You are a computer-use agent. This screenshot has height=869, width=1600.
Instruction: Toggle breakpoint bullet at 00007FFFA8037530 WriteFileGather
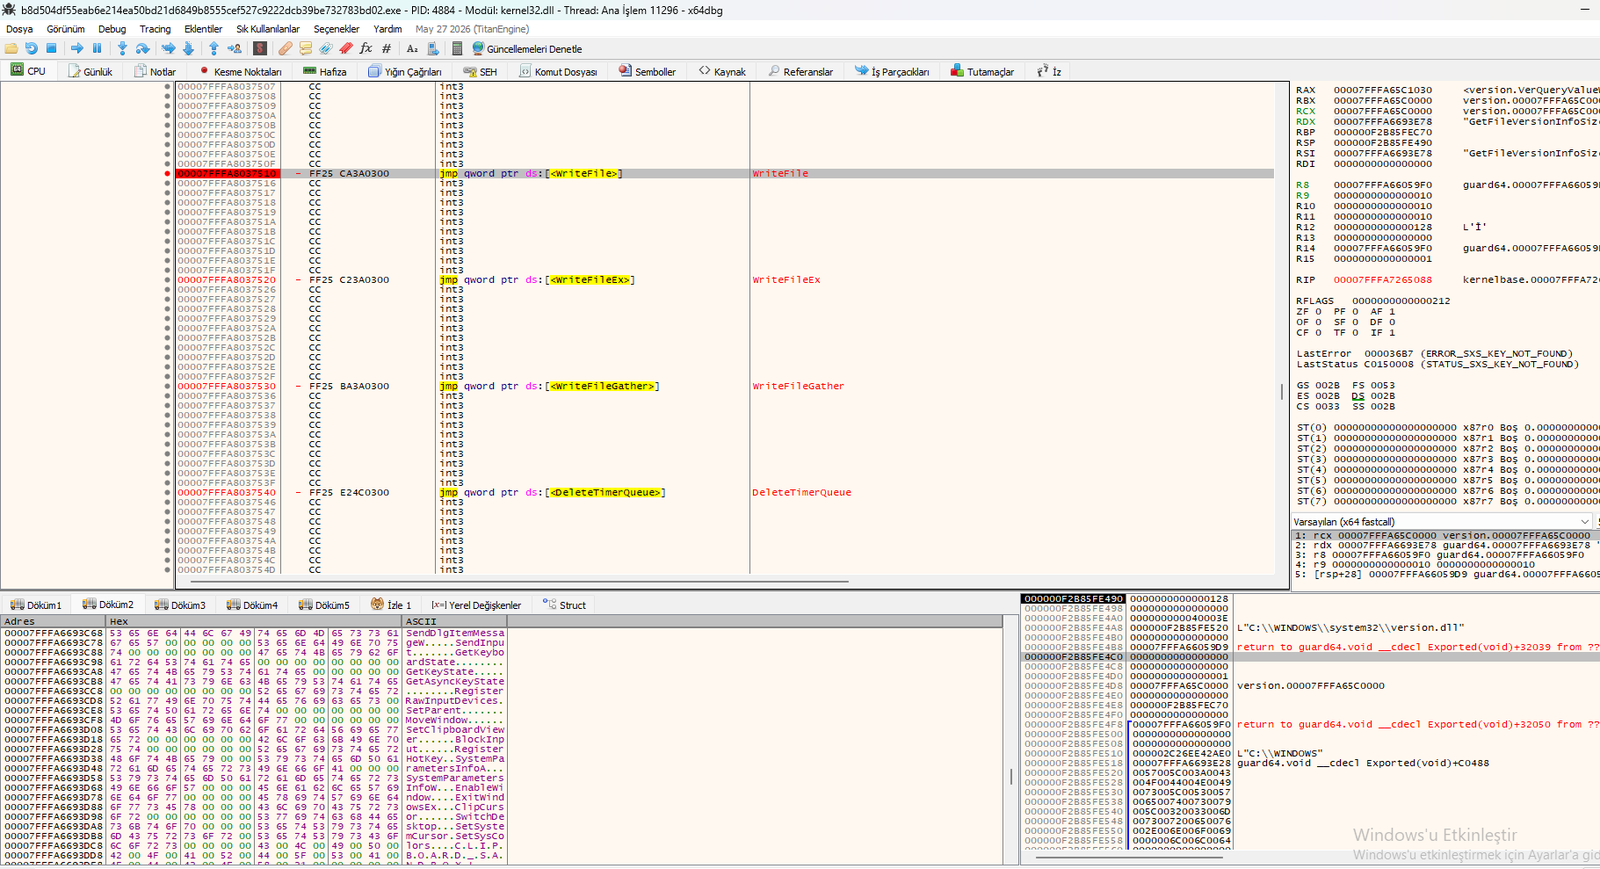click(167, 386)
